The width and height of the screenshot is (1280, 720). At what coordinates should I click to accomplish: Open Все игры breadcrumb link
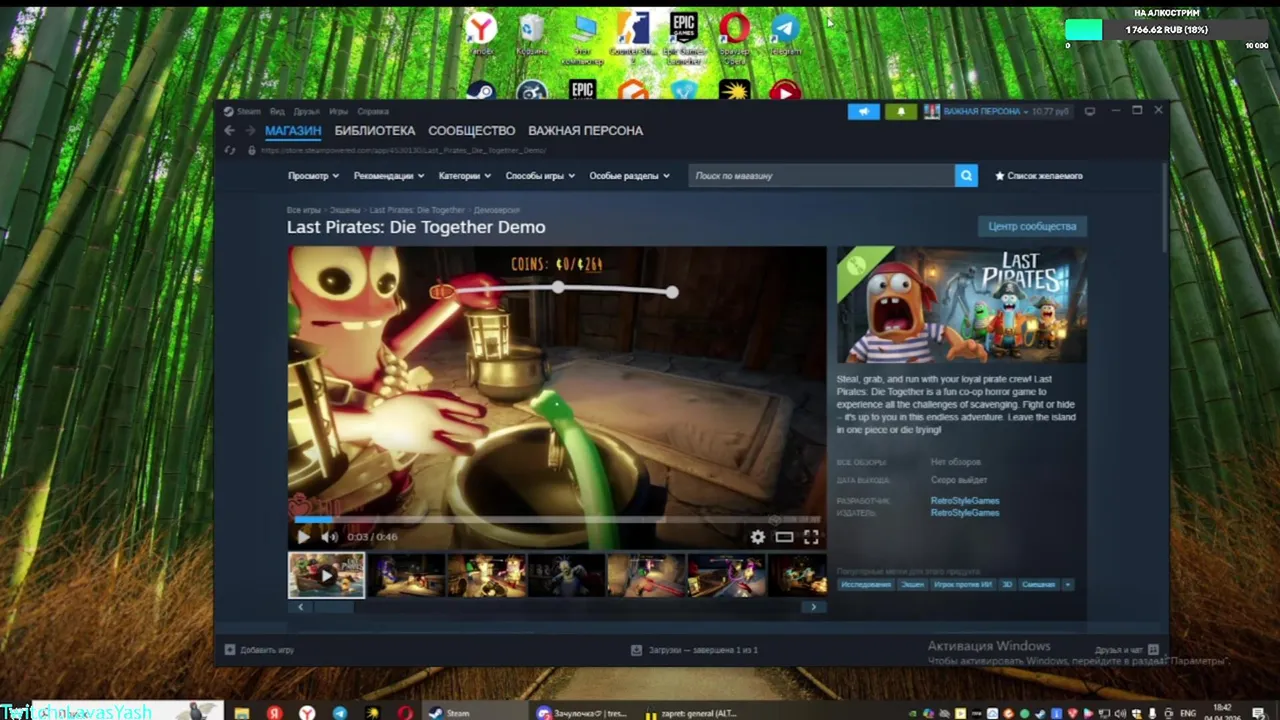304,210
